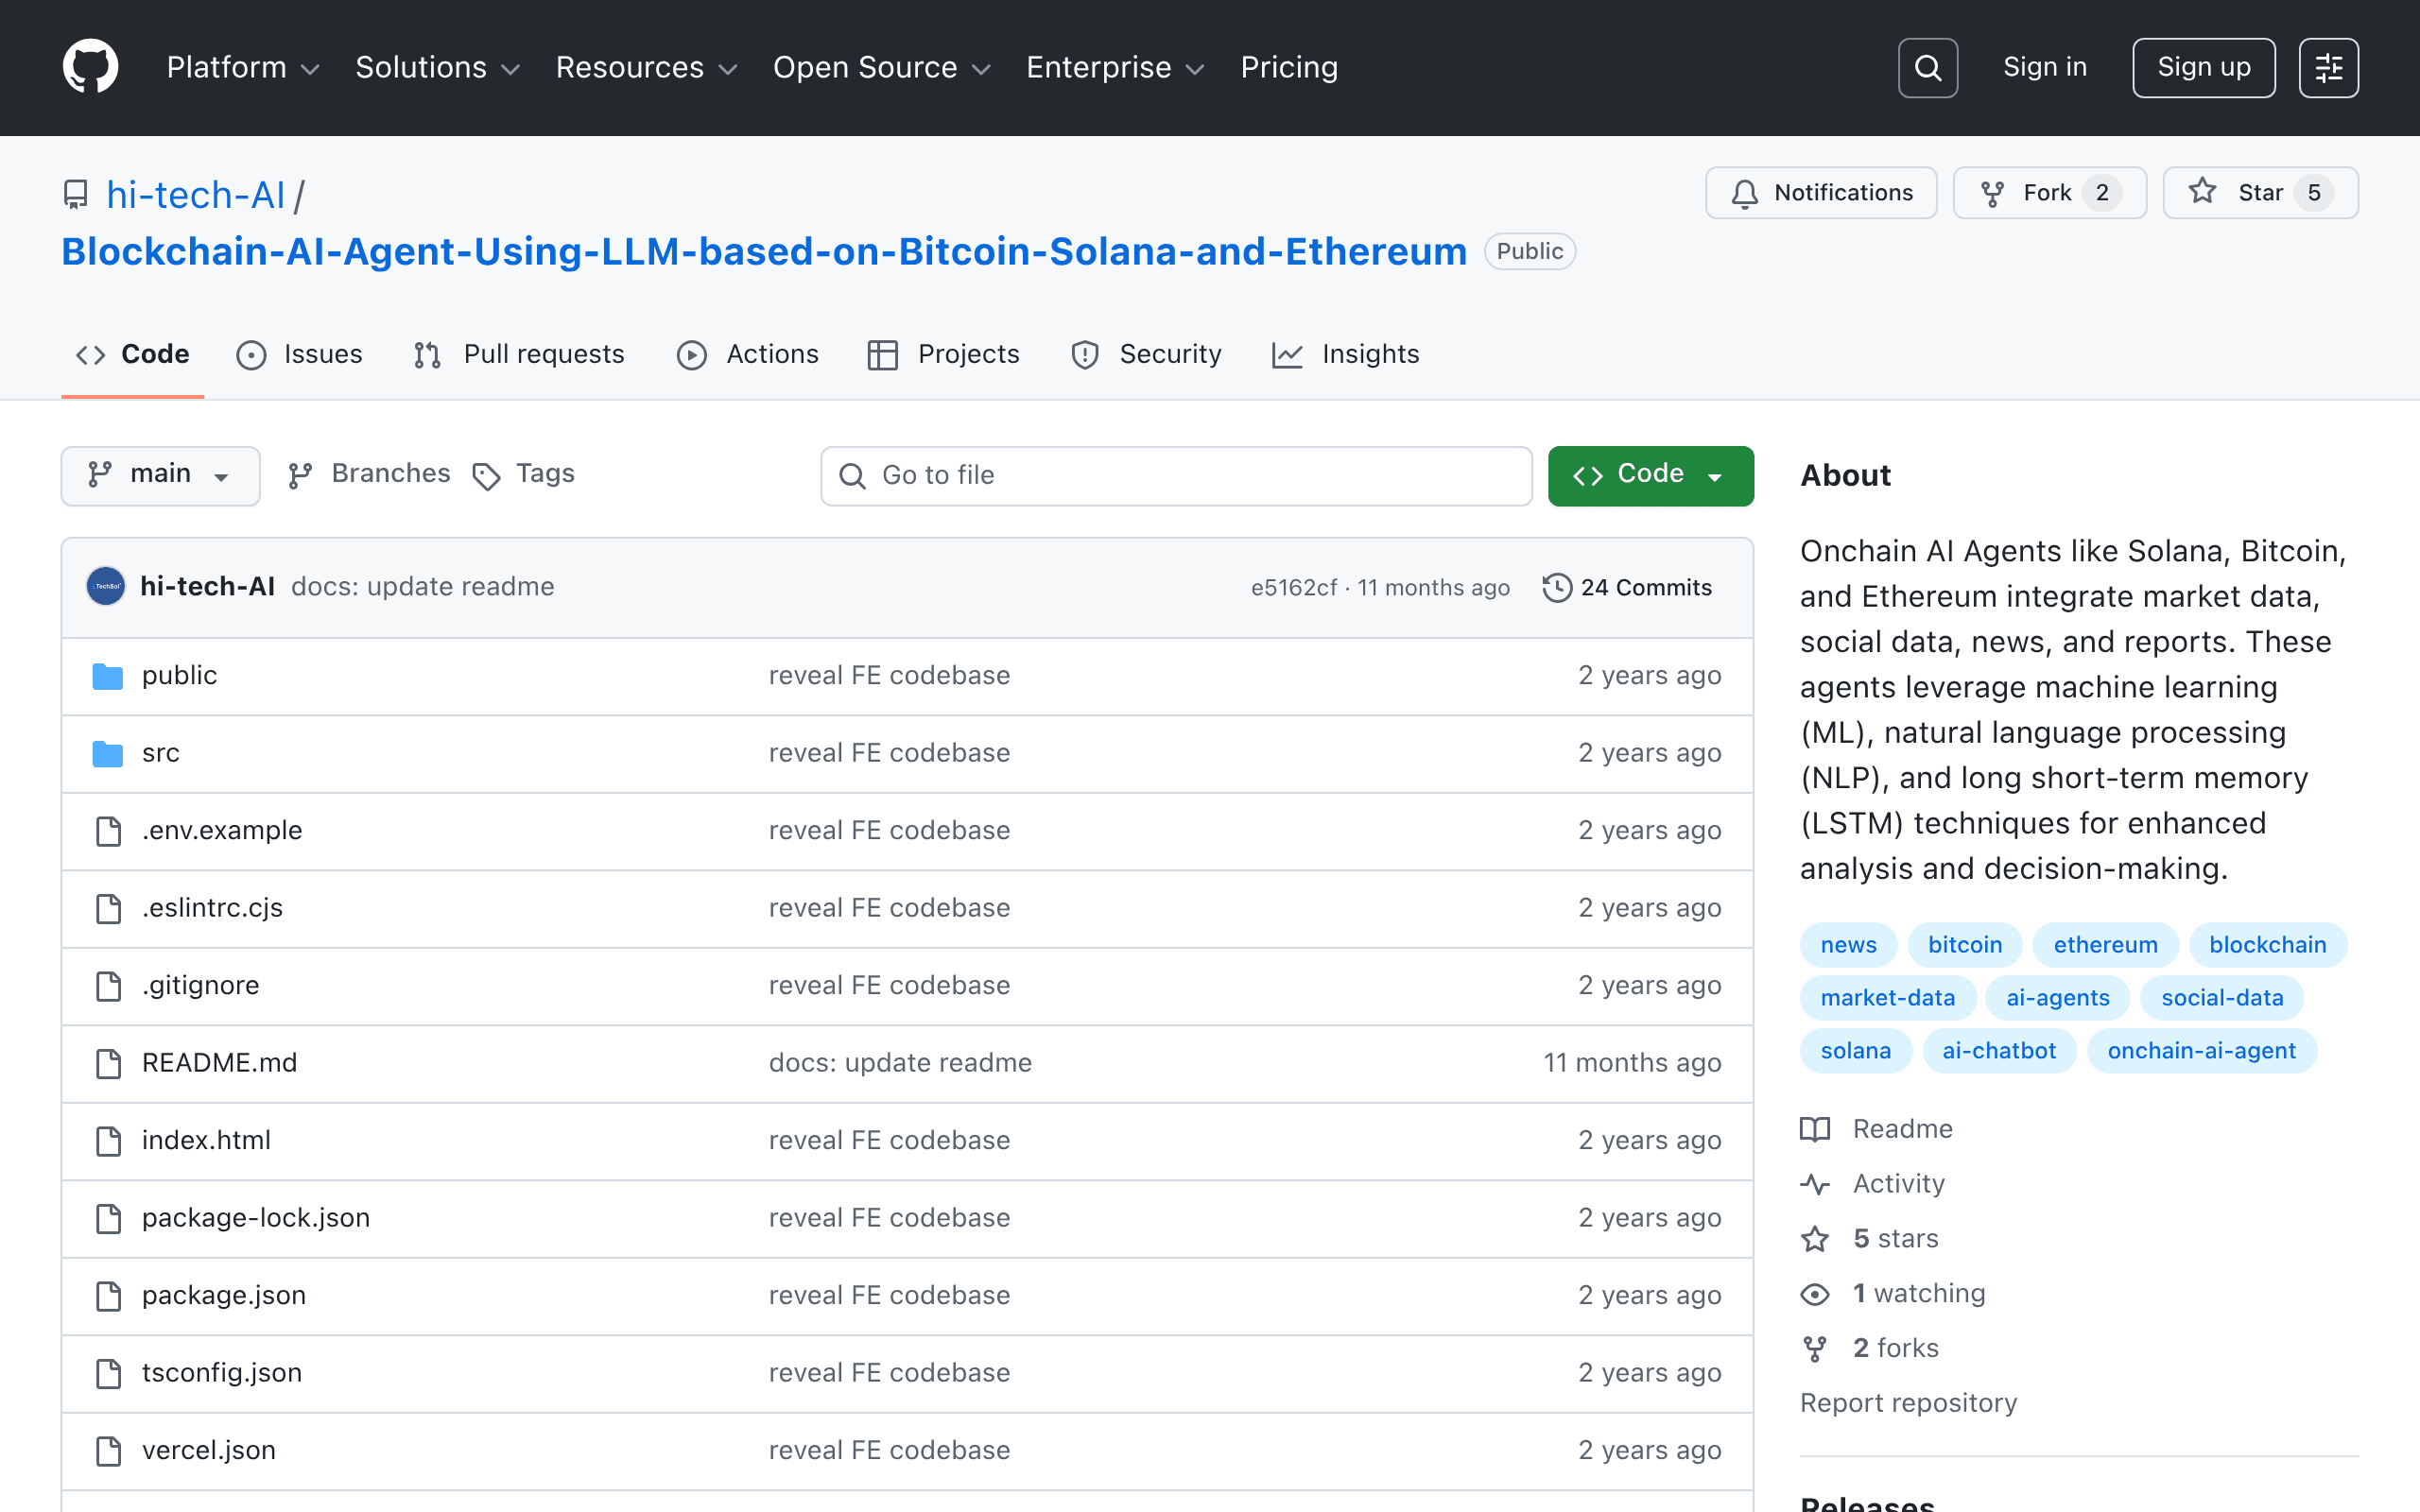Select the social-data topic tag

point(2222,998)
